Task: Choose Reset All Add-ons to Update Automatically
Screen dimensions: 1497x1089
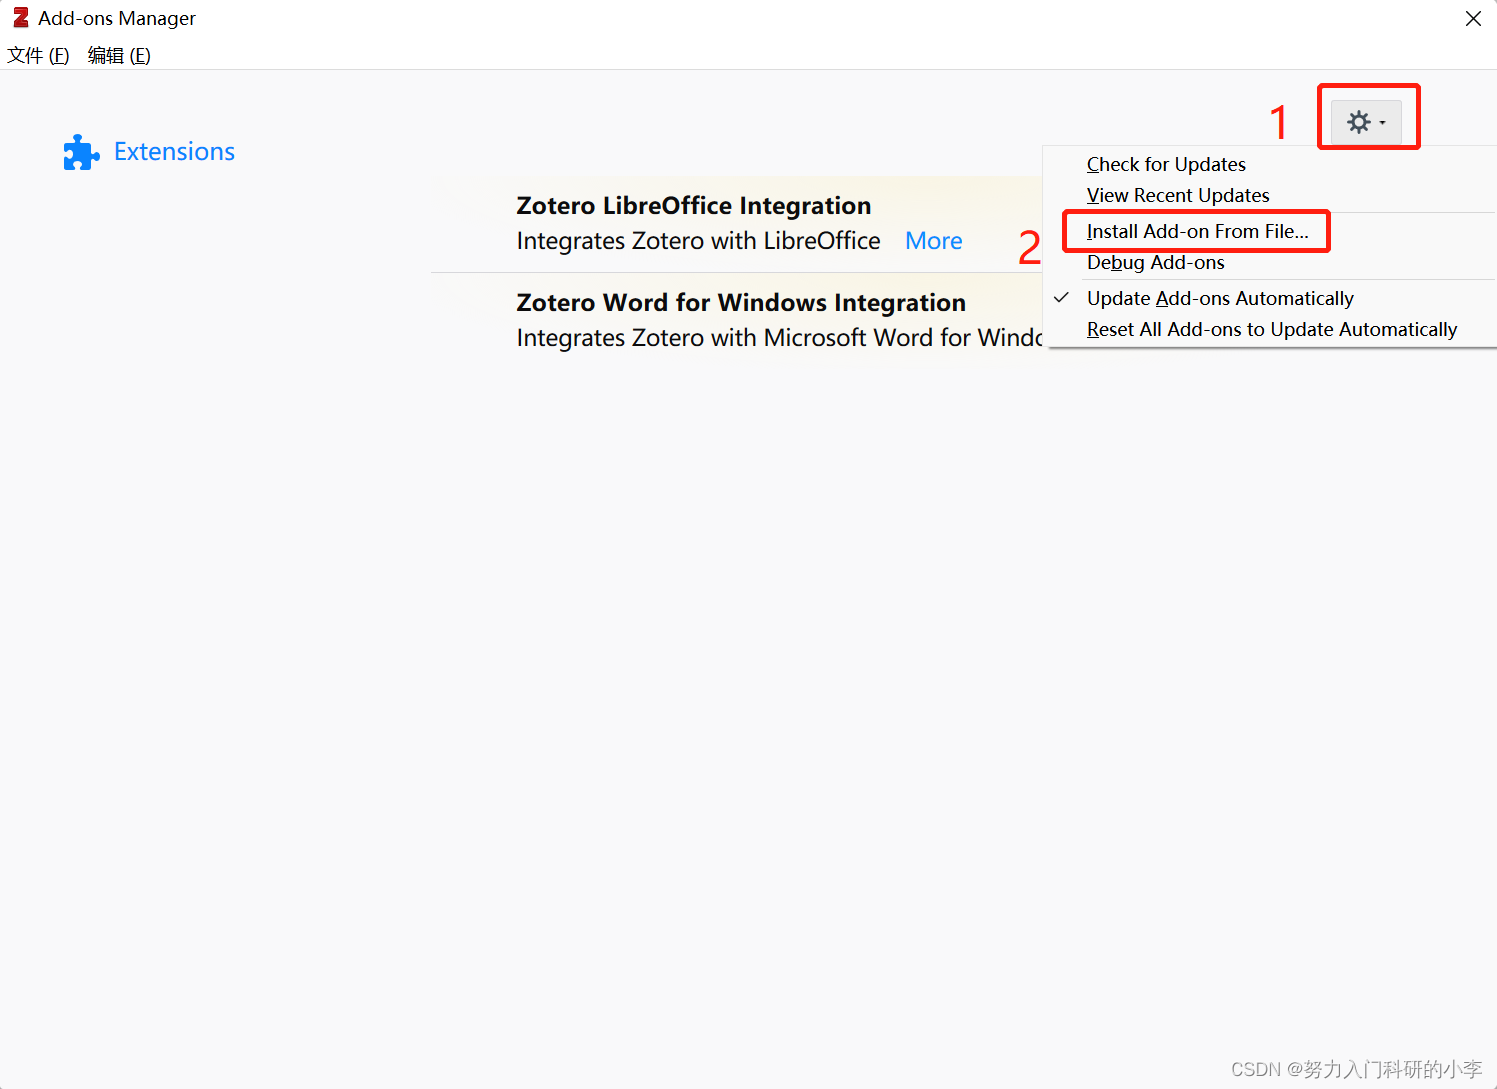Action: pos(1272,329)
